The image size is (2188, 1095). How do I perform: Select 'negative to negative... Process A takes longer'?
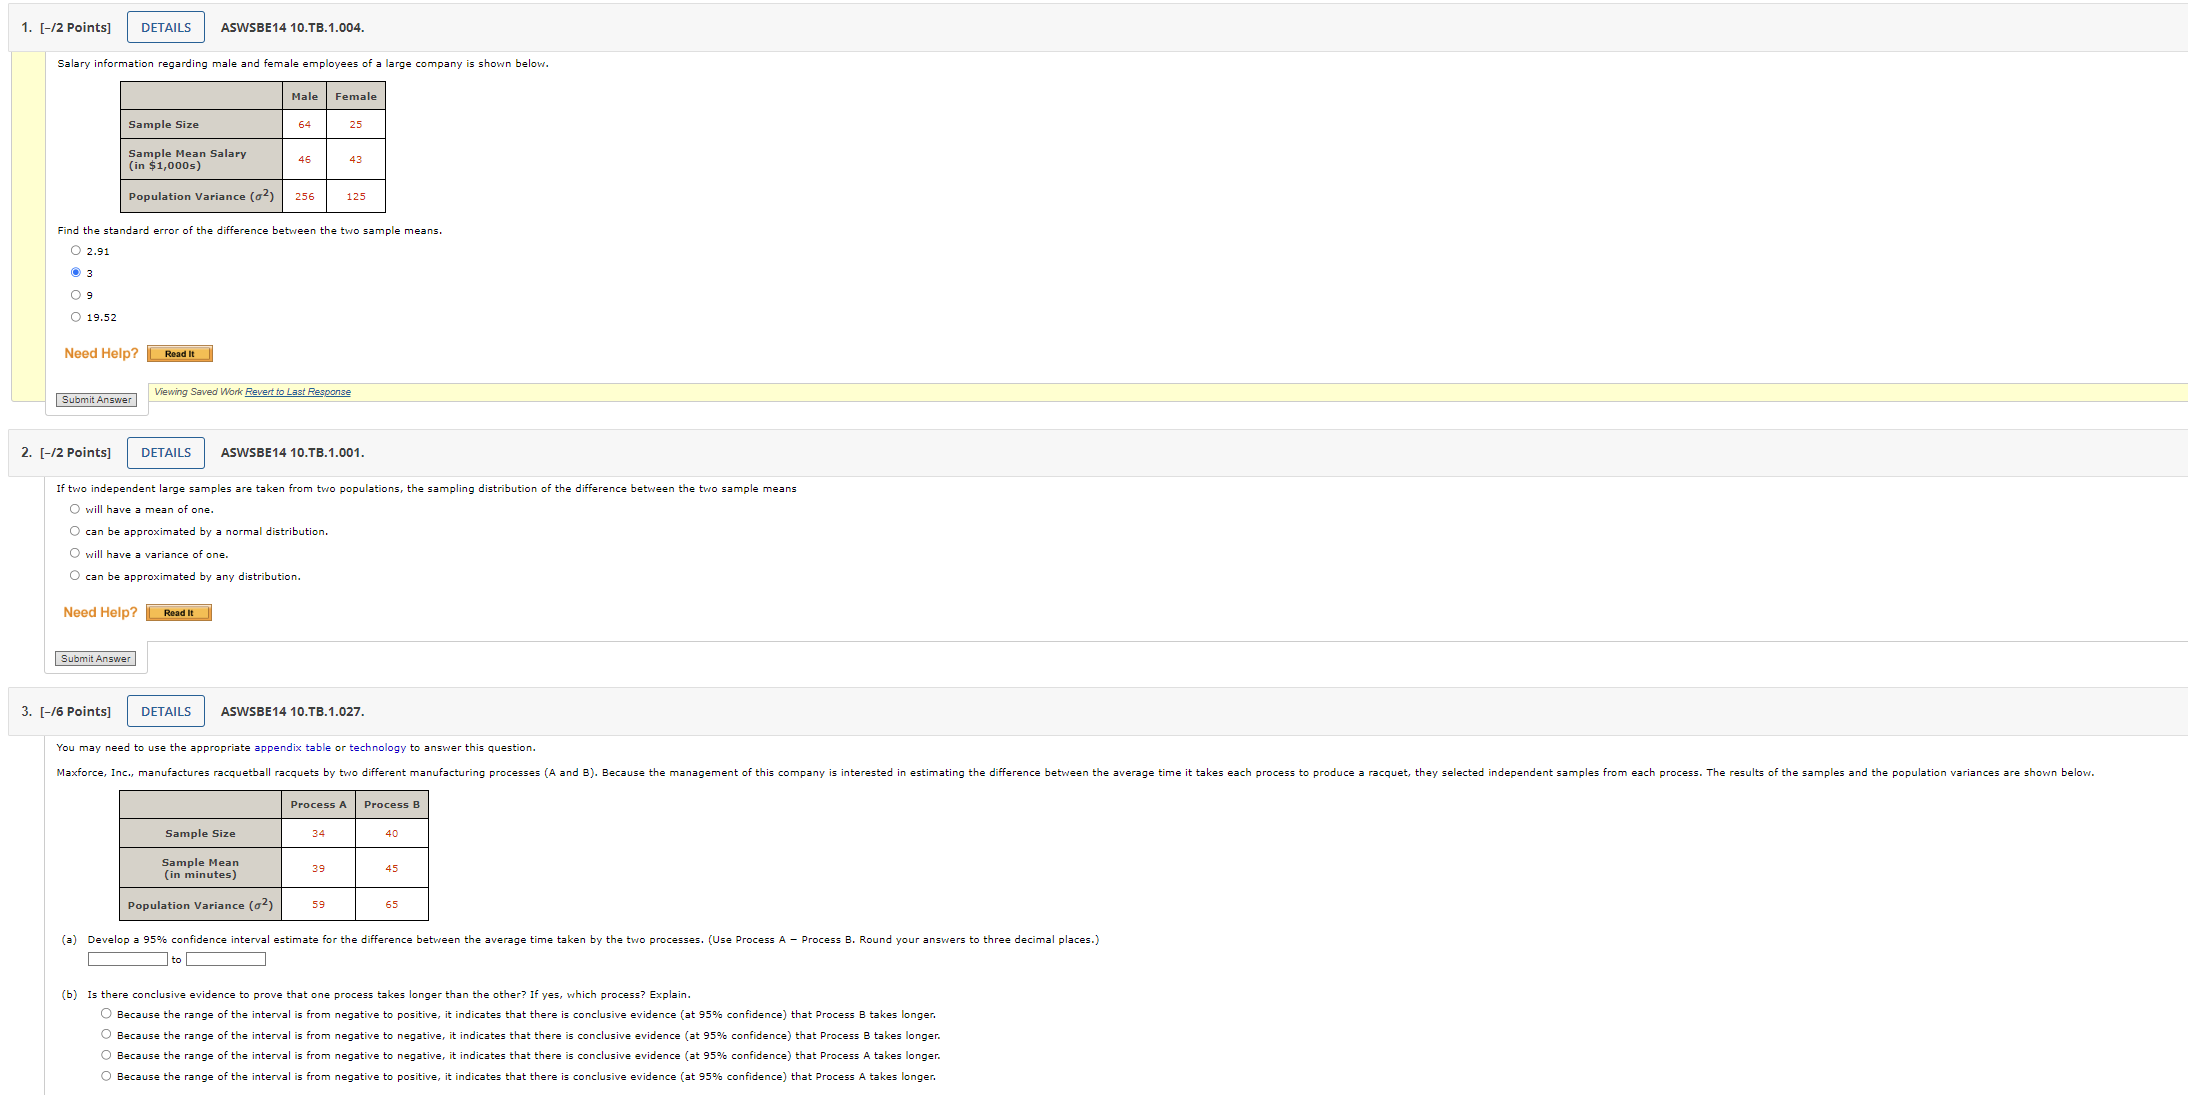[x=106, y=1055]
